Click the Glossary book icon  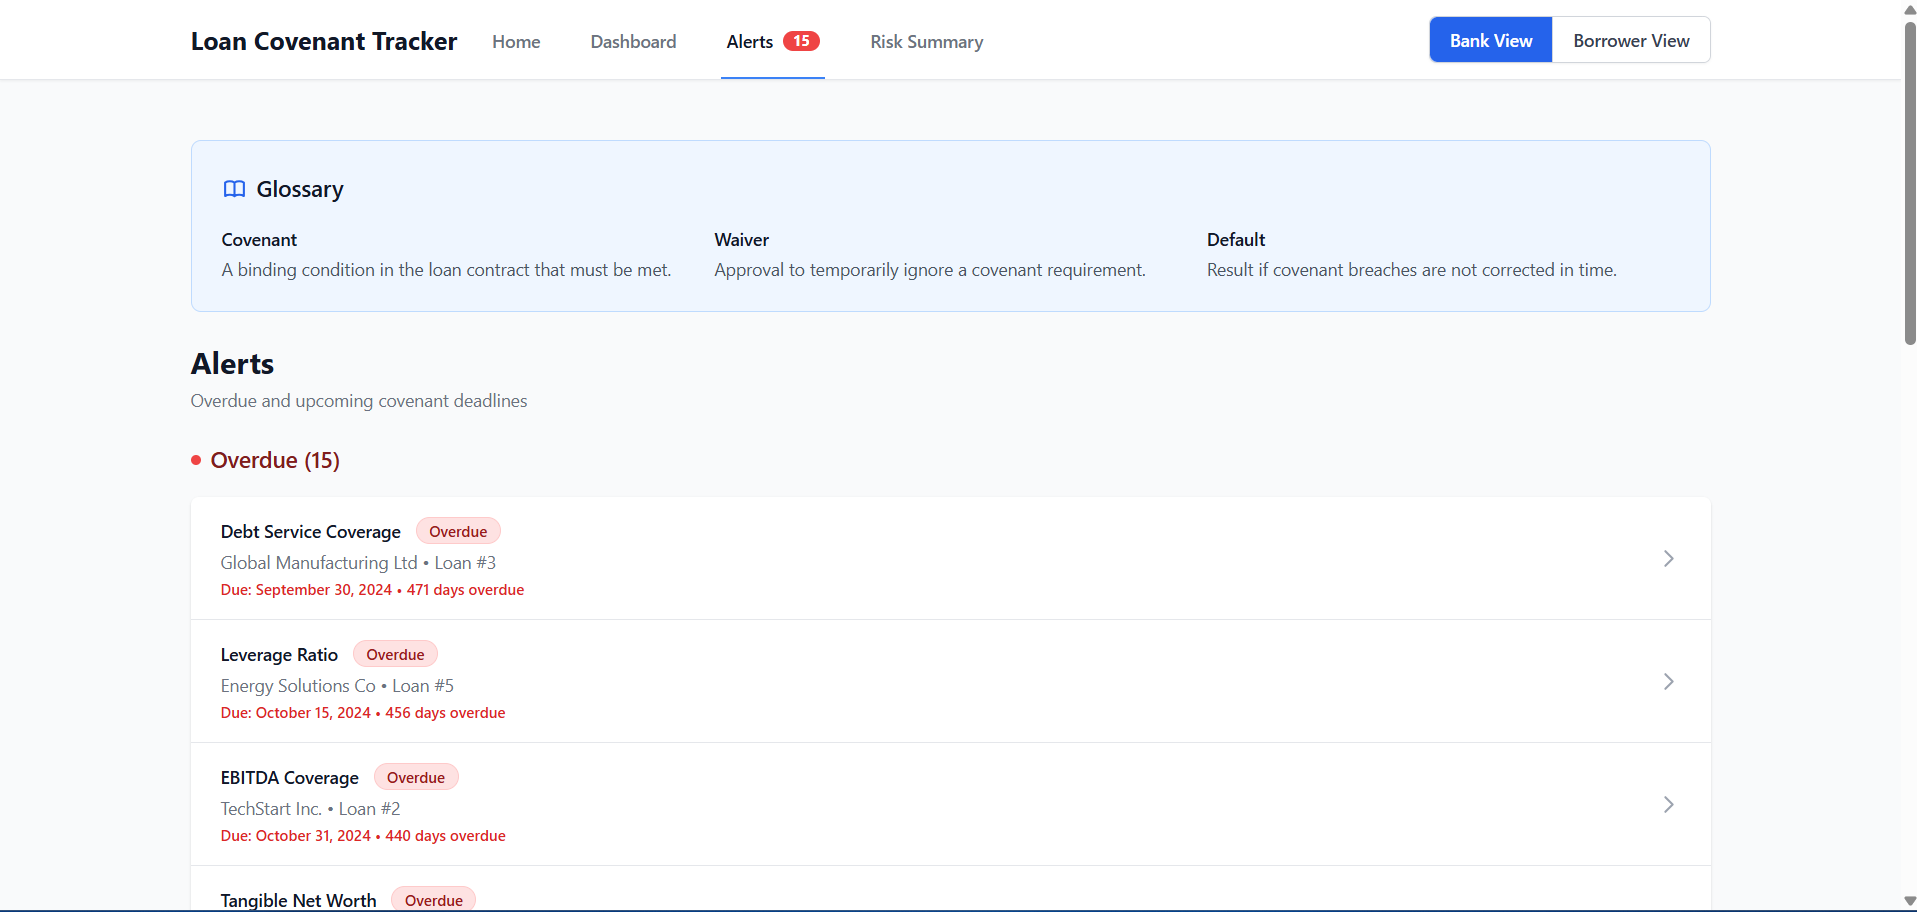[234, 189]
